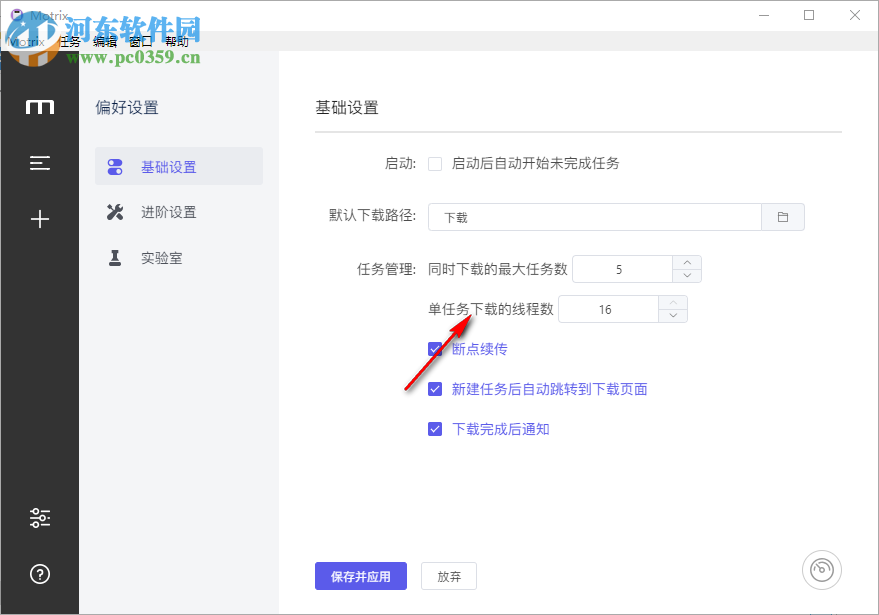Click the 下载完成后通知 label text
This screenshot has width=879, height=615.
[x=501, y=429]
